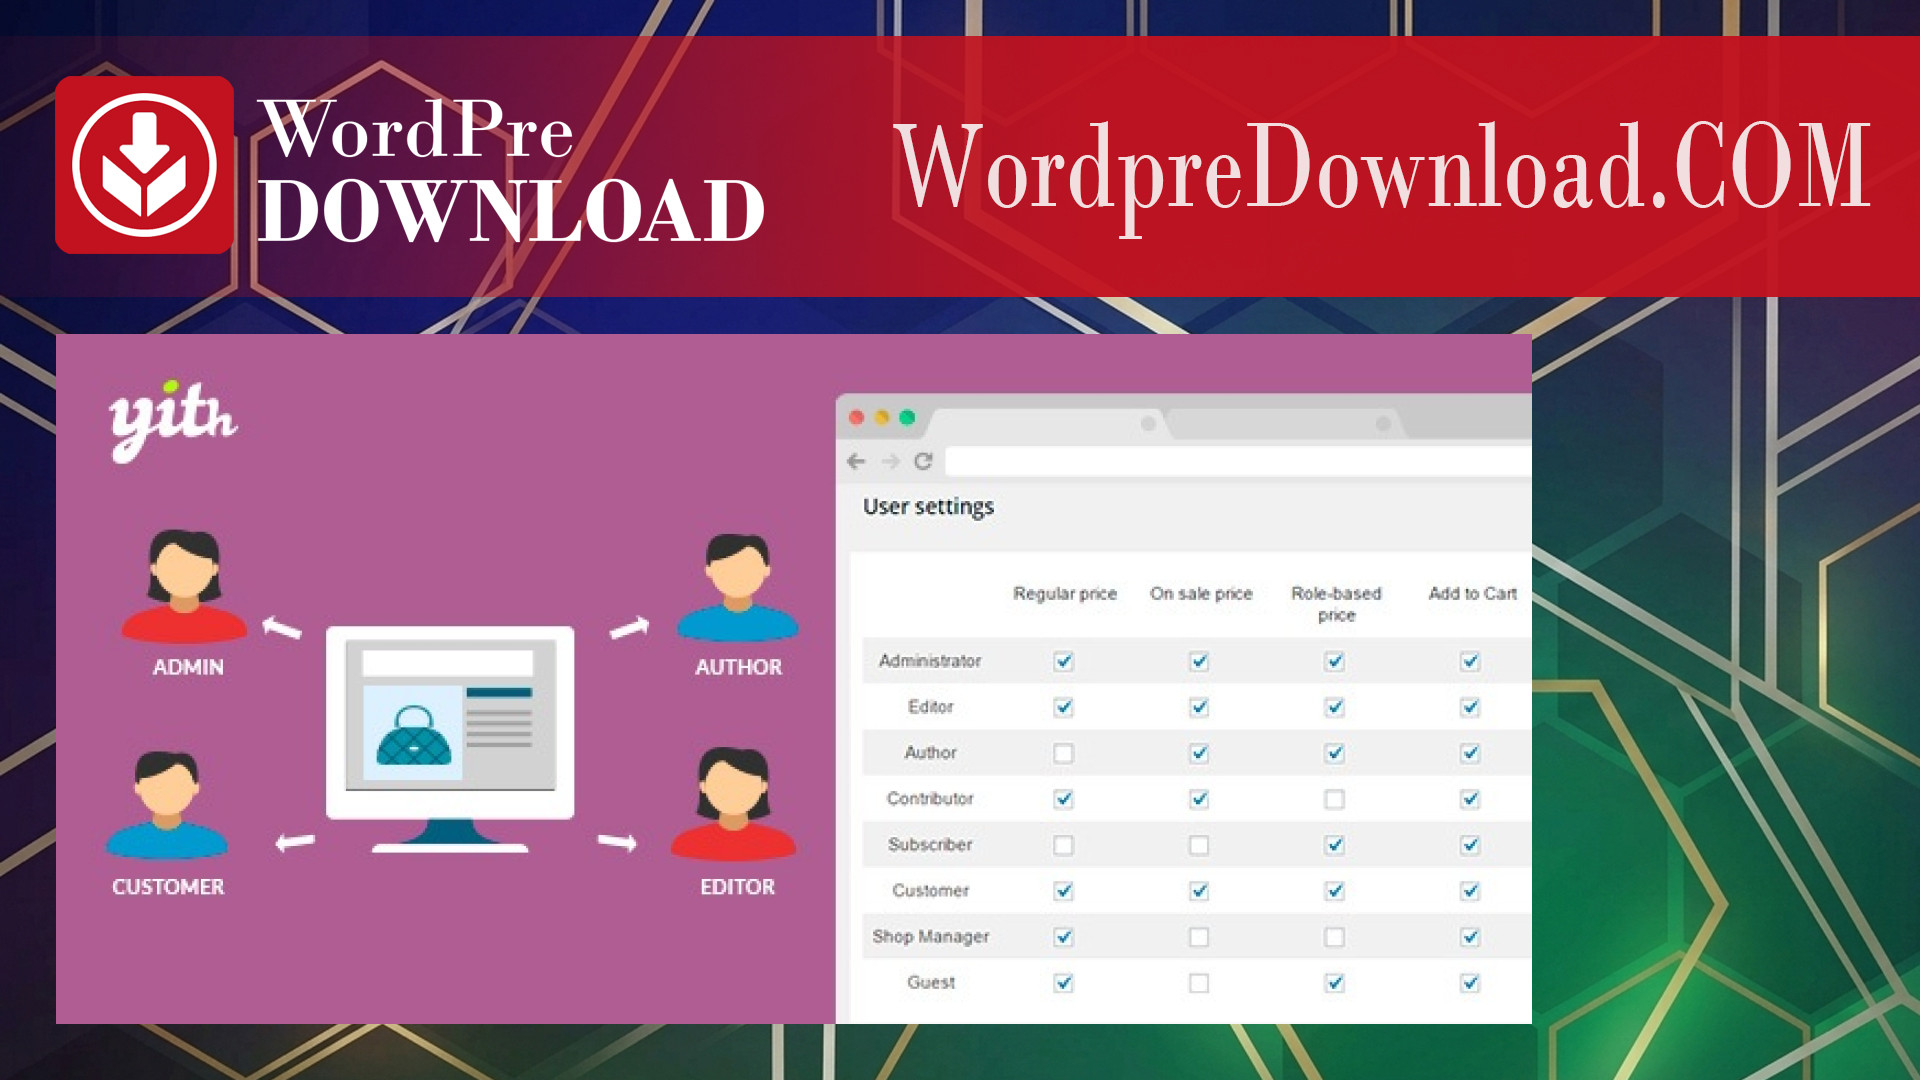Click the 'Shop Manager' row label
The height and width of the screenshot is (1080, 1920).
[931, 936]
